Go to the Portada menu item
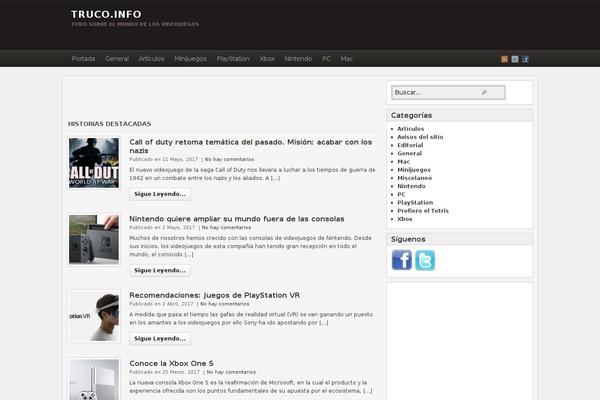 click(x=83, y=59)
